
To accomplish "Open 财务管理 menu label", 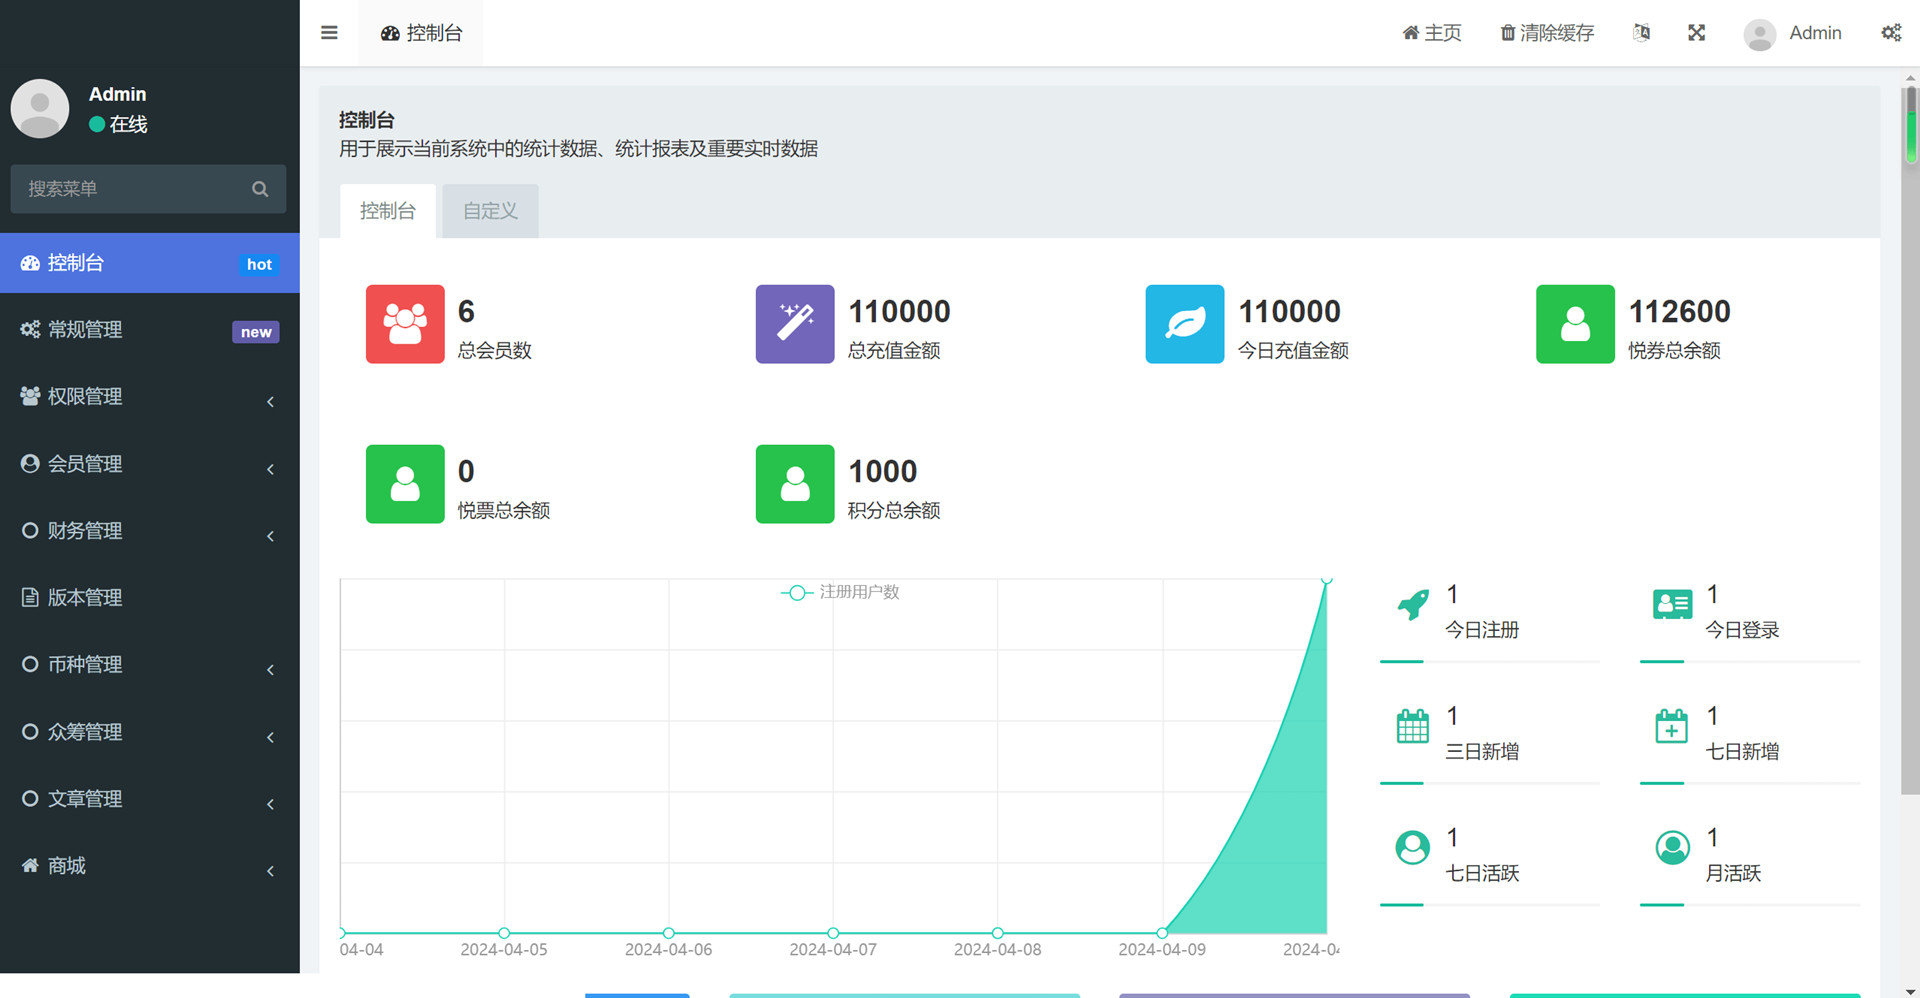I will coord(85,531).
